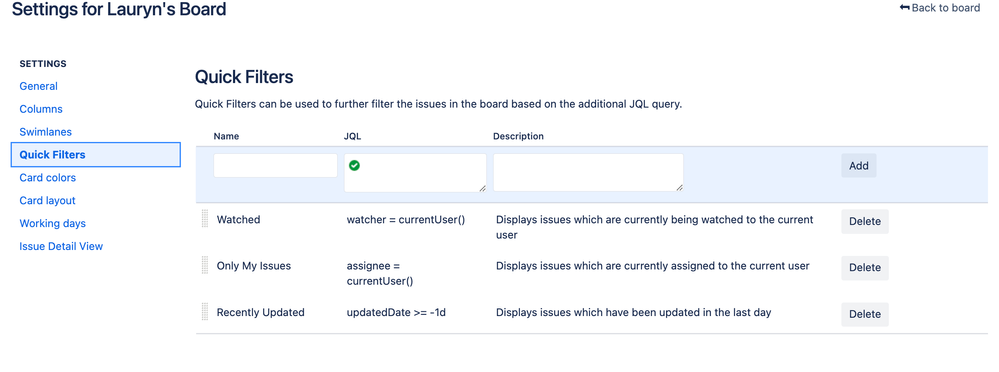
Task: Go back to board via arrow link
Action: coord(940,8)
